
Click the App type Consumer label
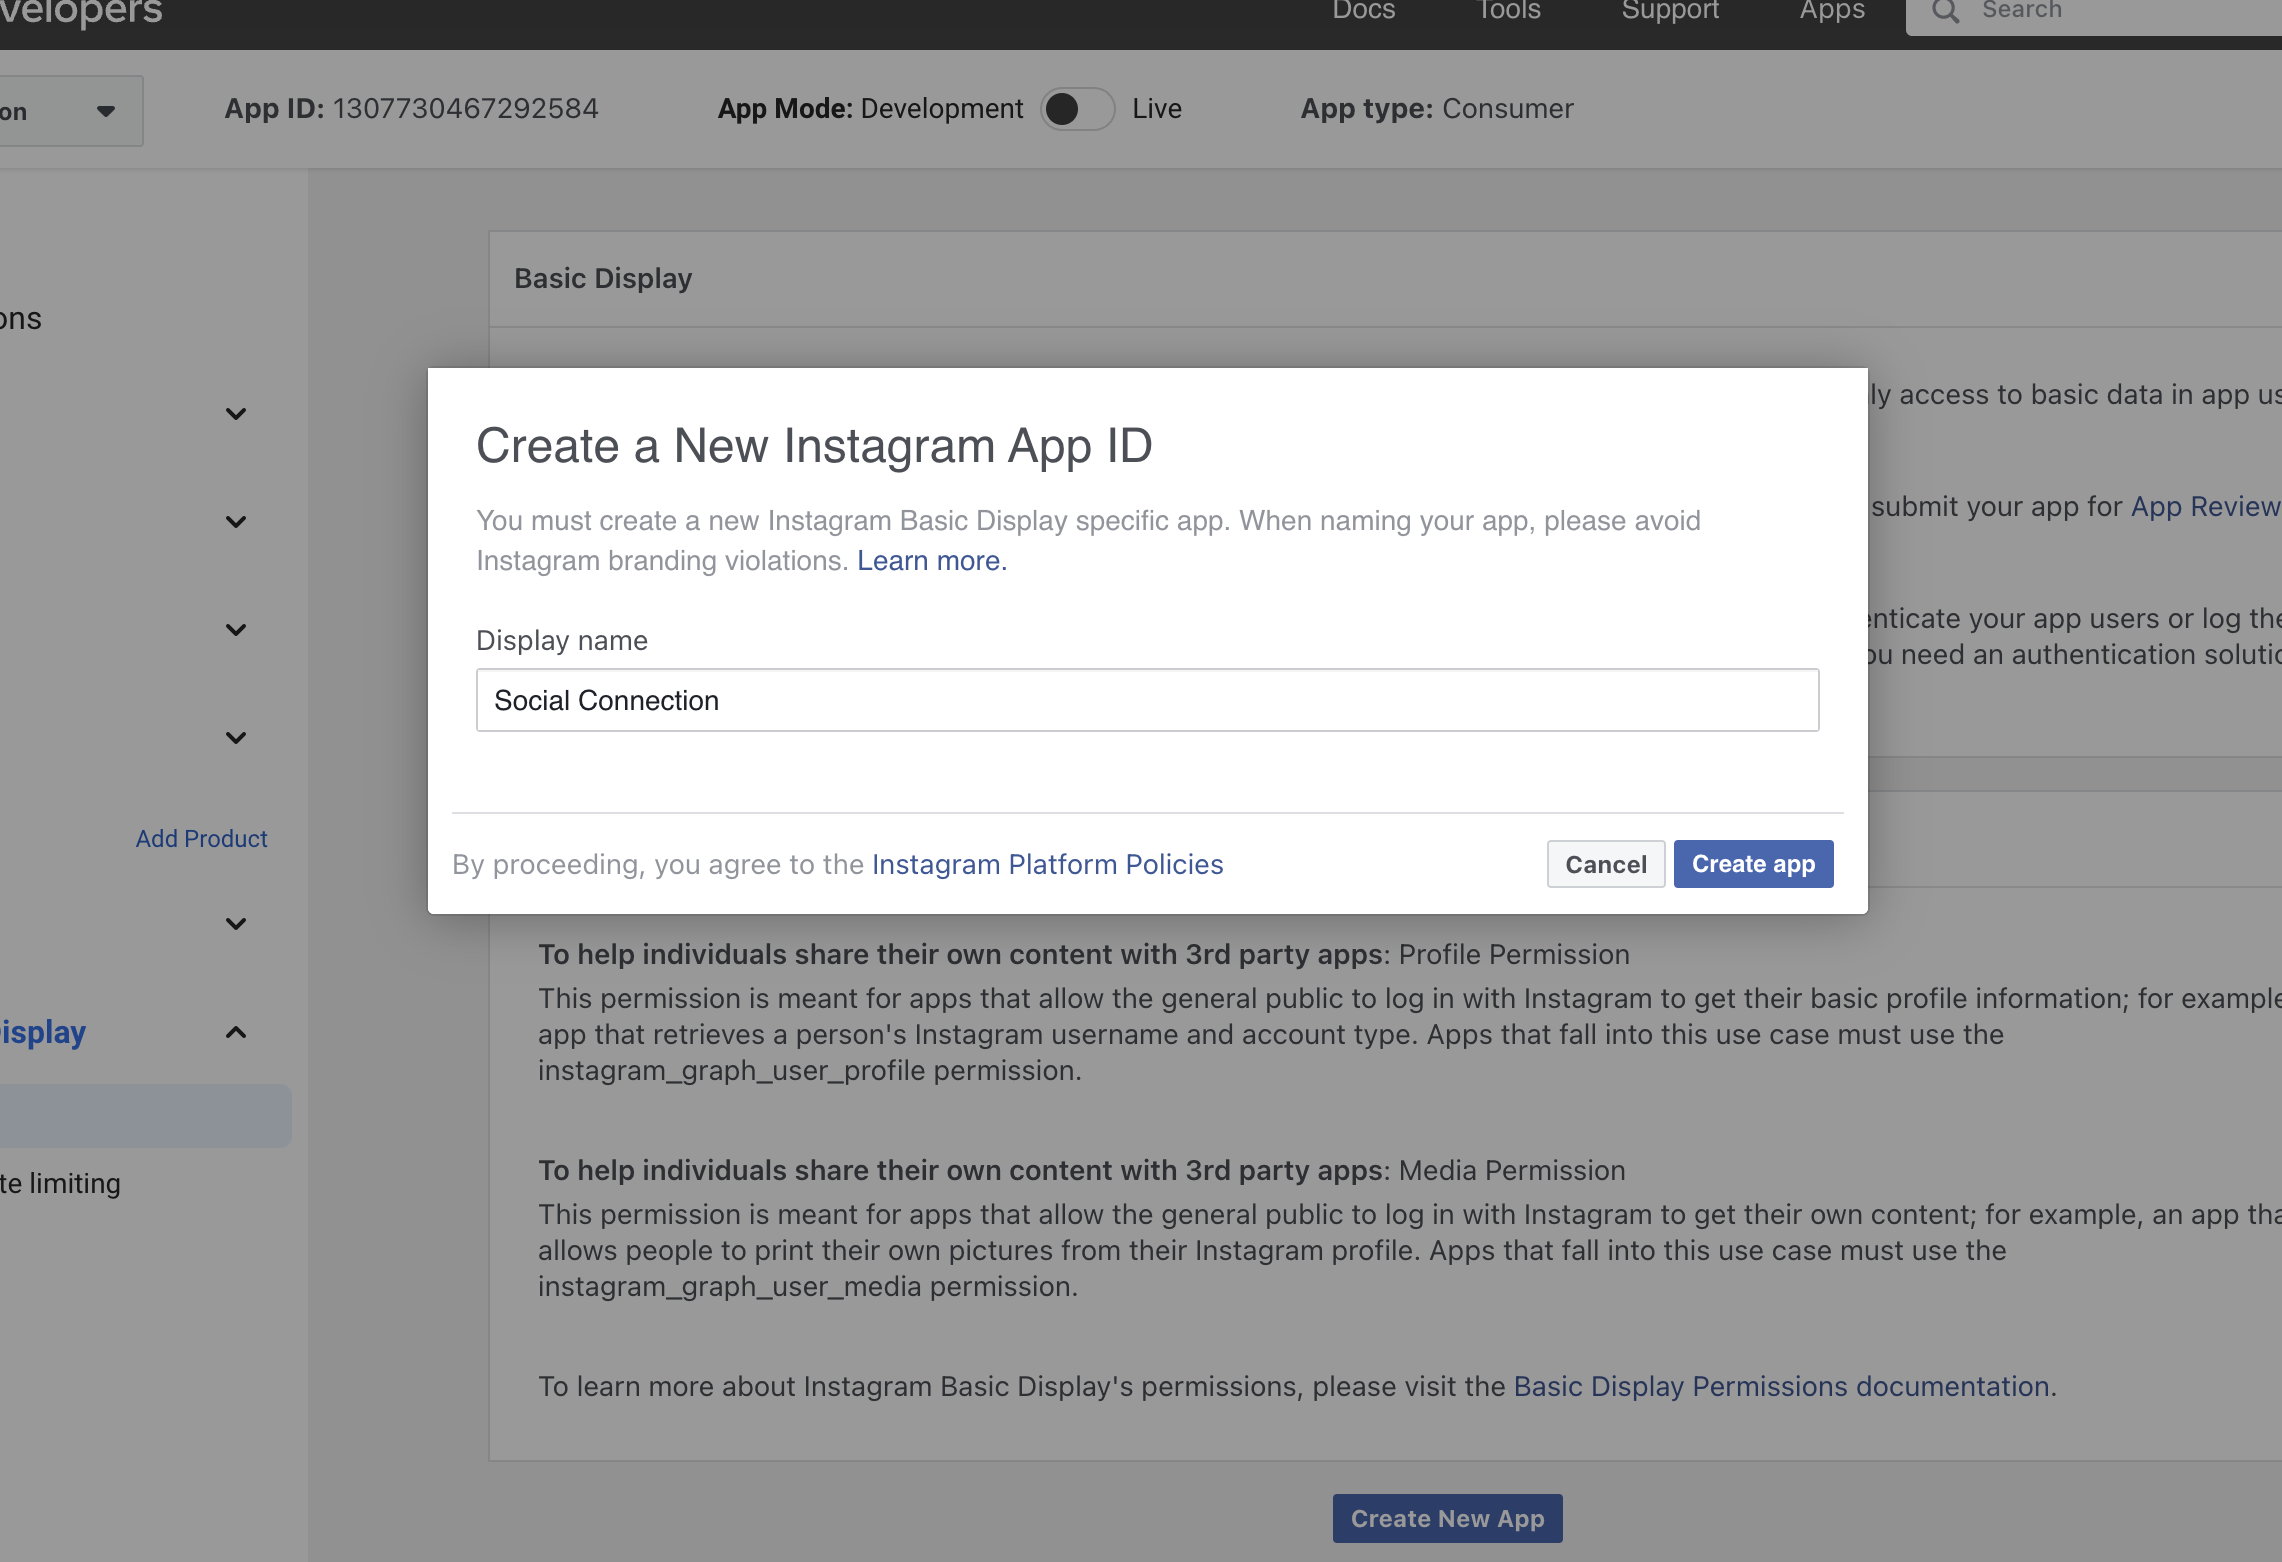point(1437,109)
